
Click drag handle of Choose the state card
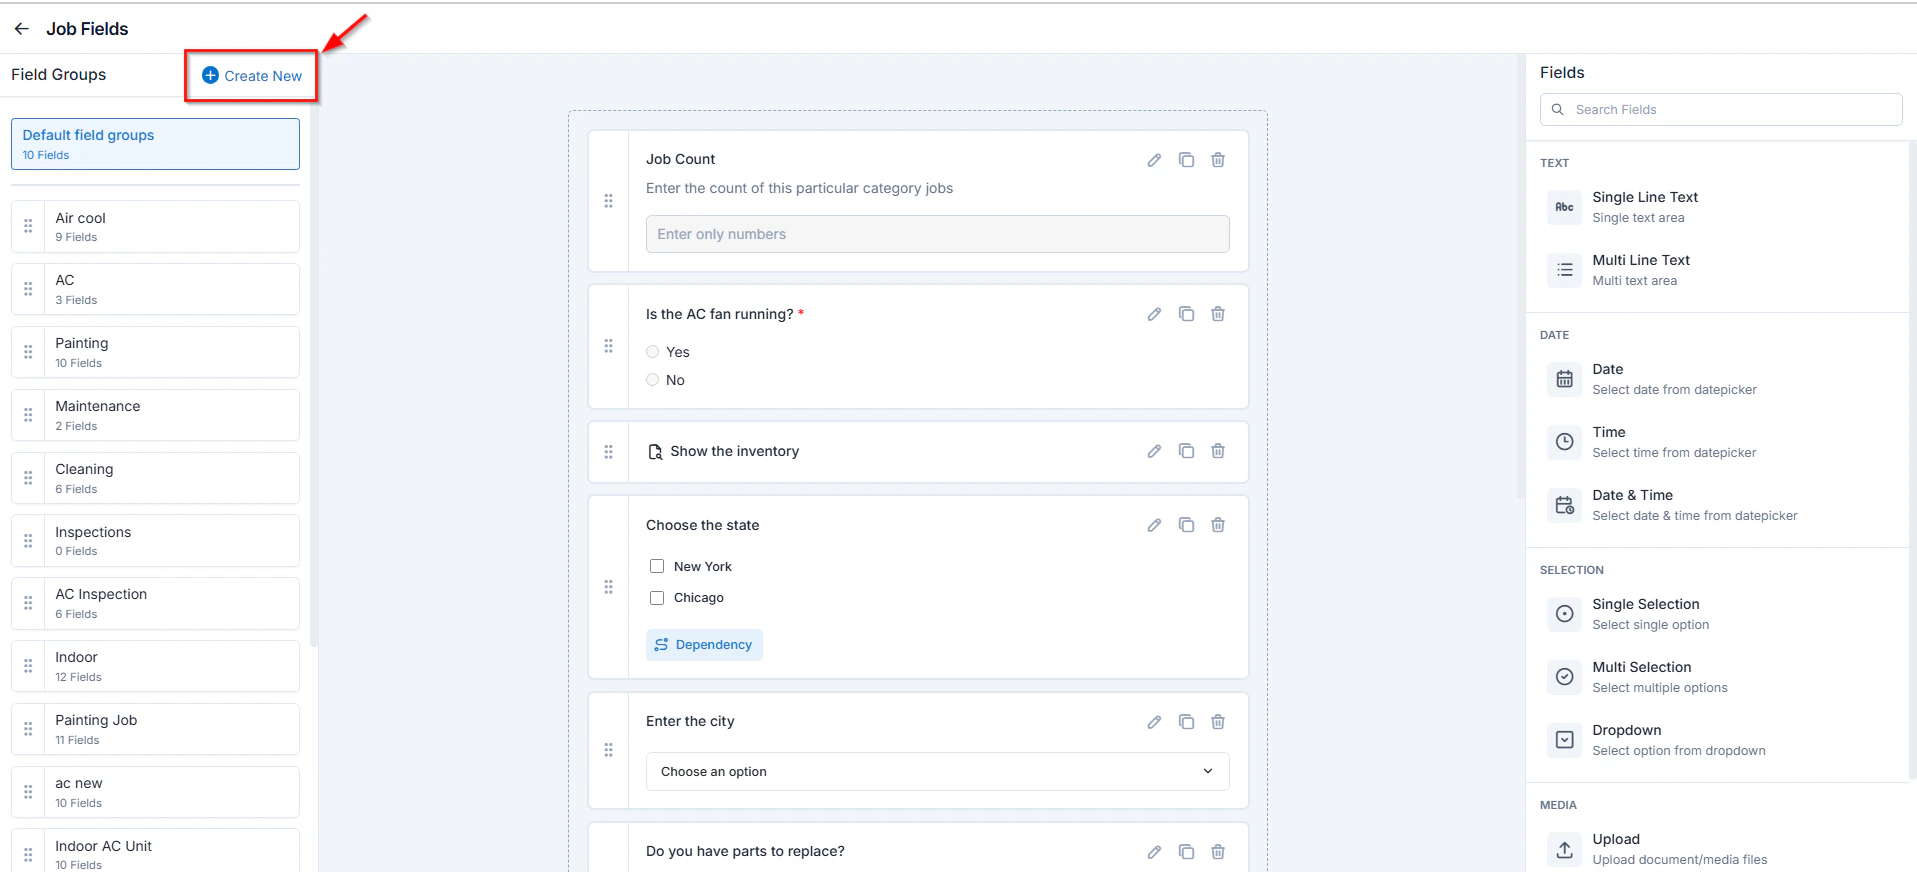tap(608, 587)
